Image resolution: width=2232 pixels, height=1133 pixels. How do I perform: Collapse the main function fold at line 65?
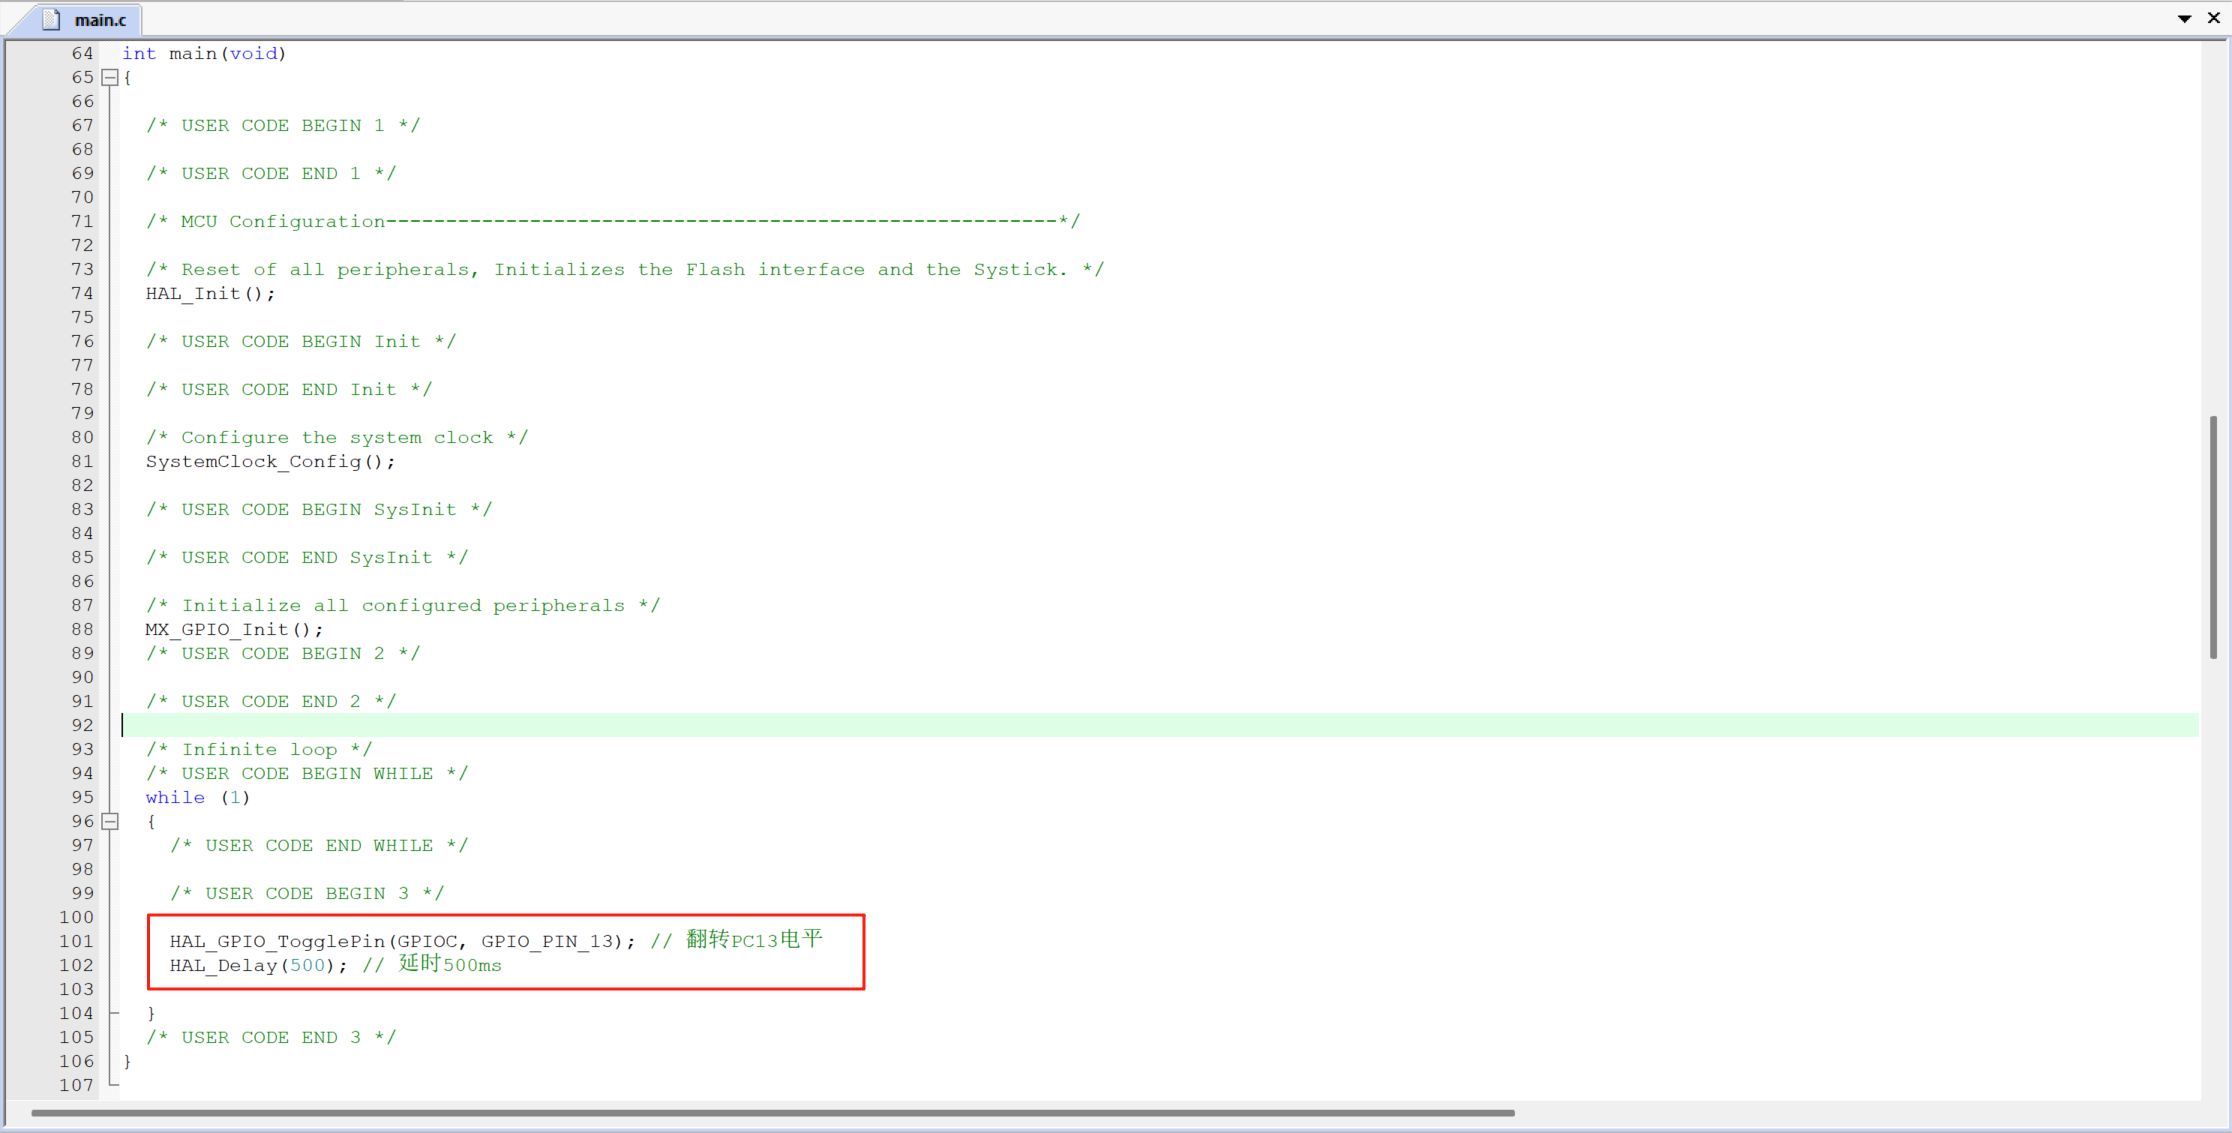(111, 78)
